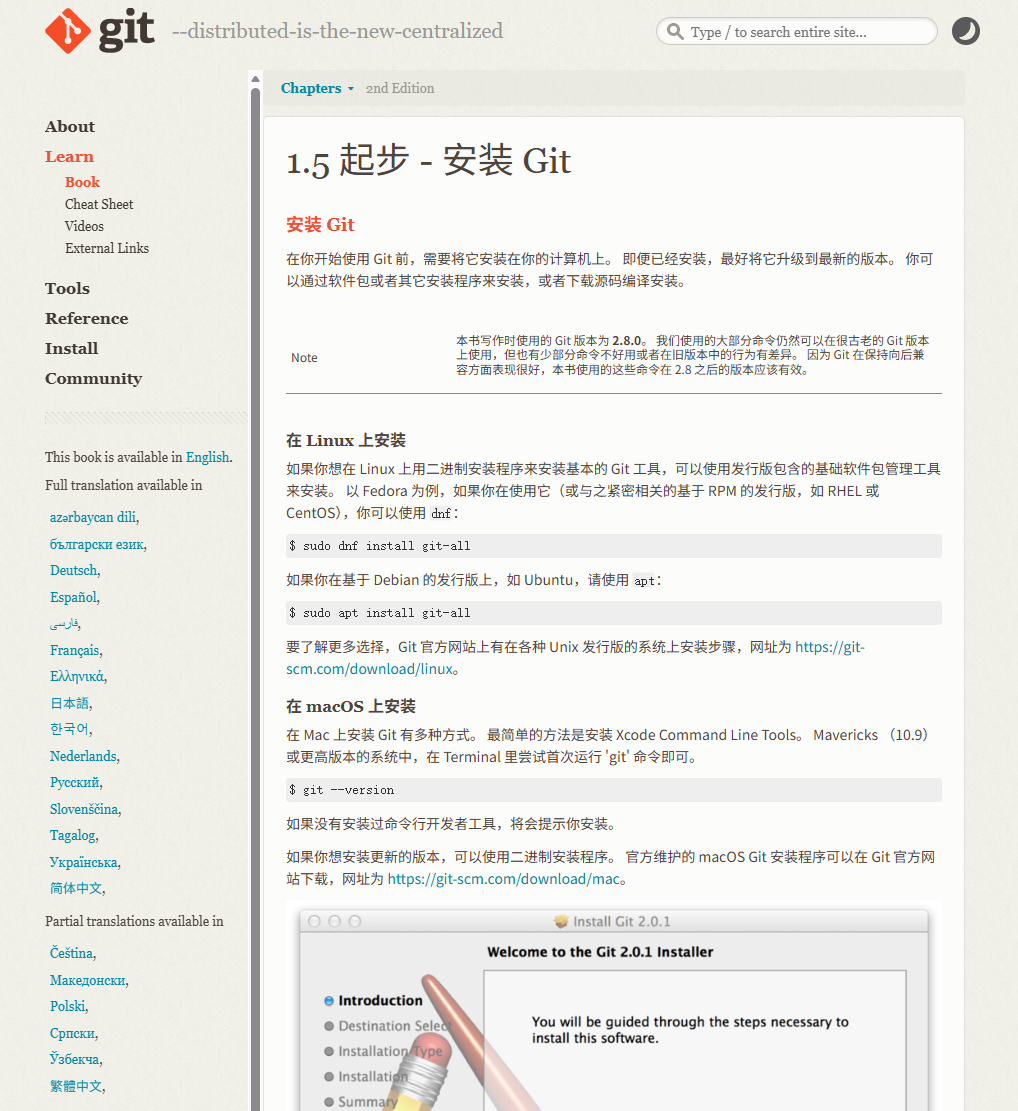1018x1111 pixels.
Task: Open the Македонски partial translation
Action: pyautogui.click(x=88, y=980)
